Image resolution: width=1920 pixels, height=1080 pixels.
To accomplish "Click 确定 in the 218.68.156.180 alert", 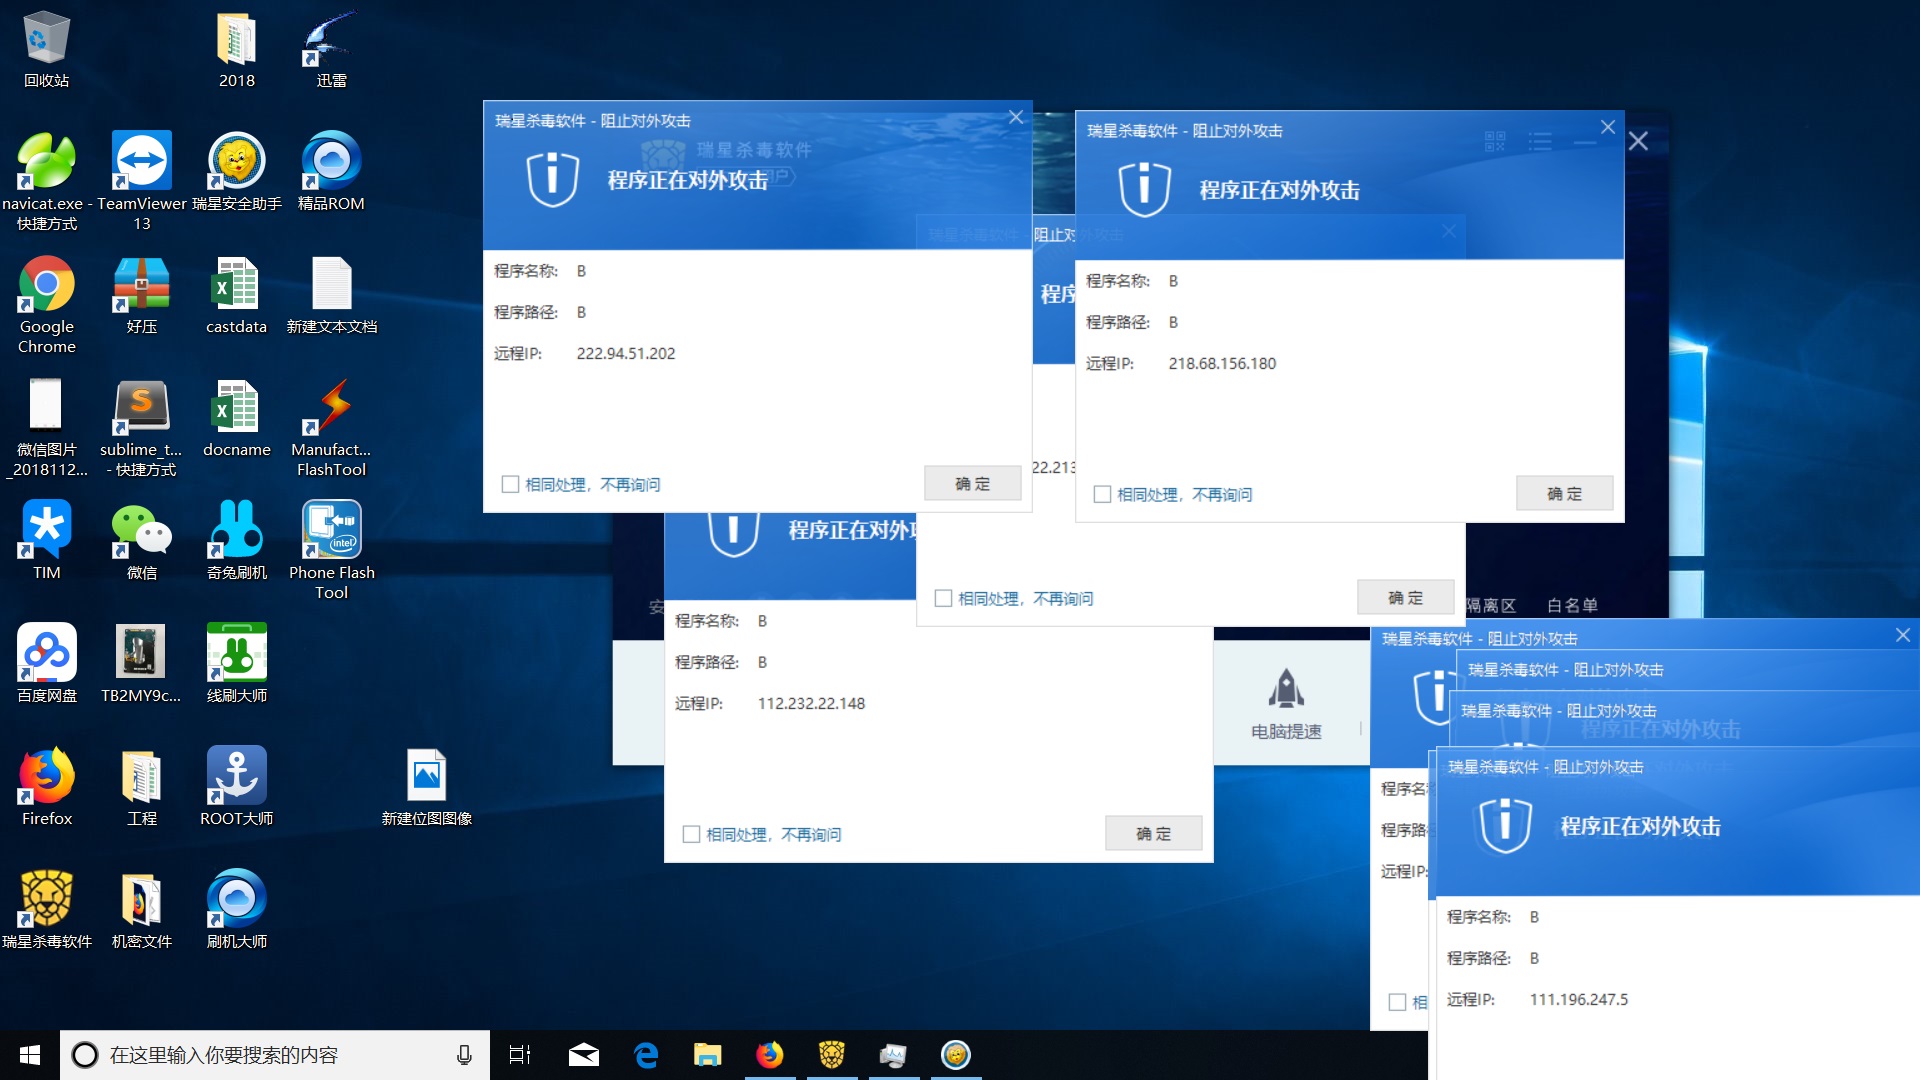I will pyautogui.click(x=1564, y=494).
